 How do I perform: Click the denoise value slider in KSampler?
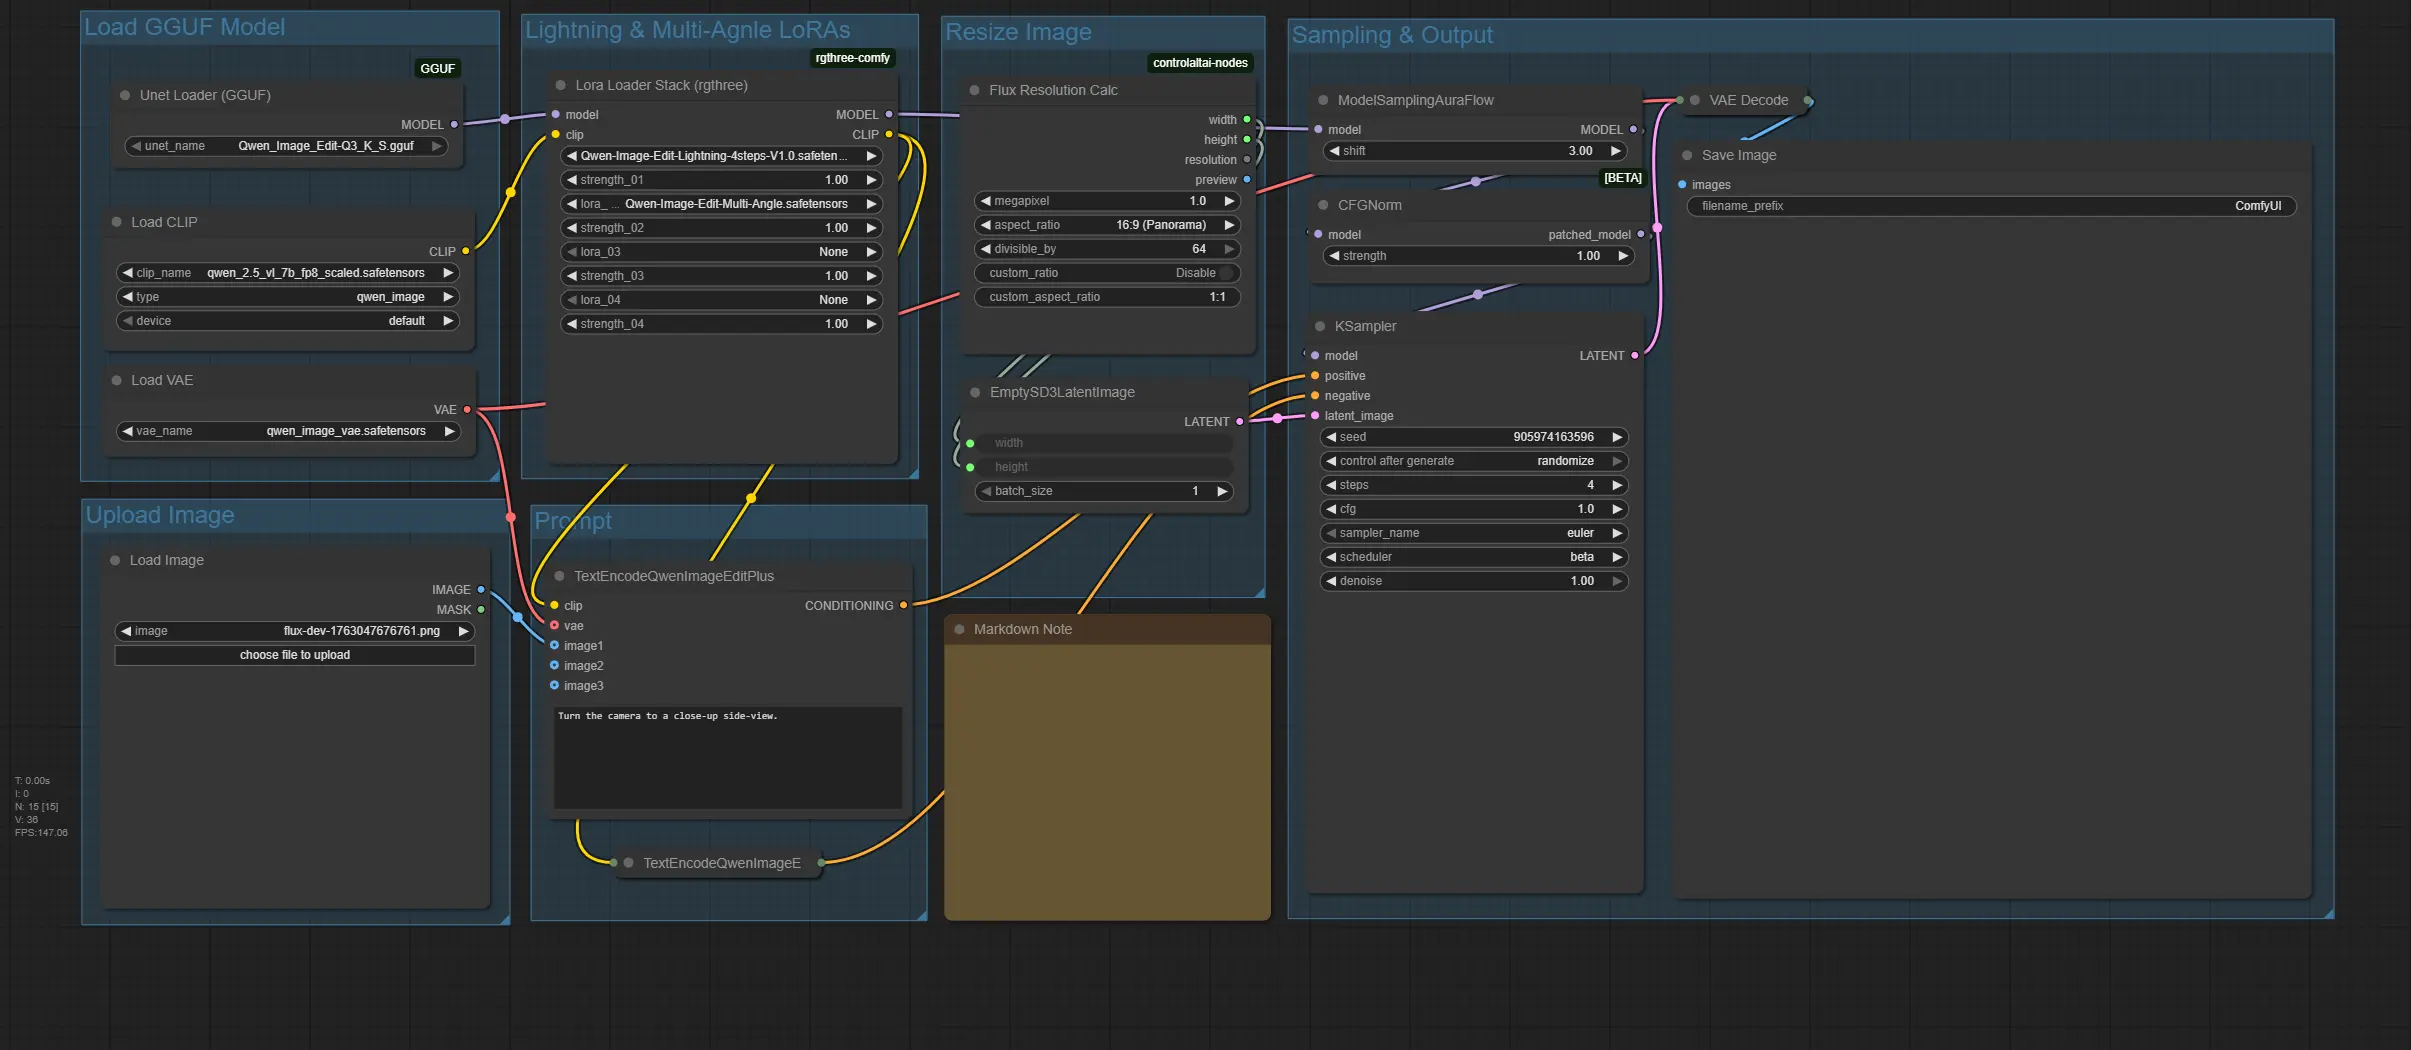(x=1474, y=581)
